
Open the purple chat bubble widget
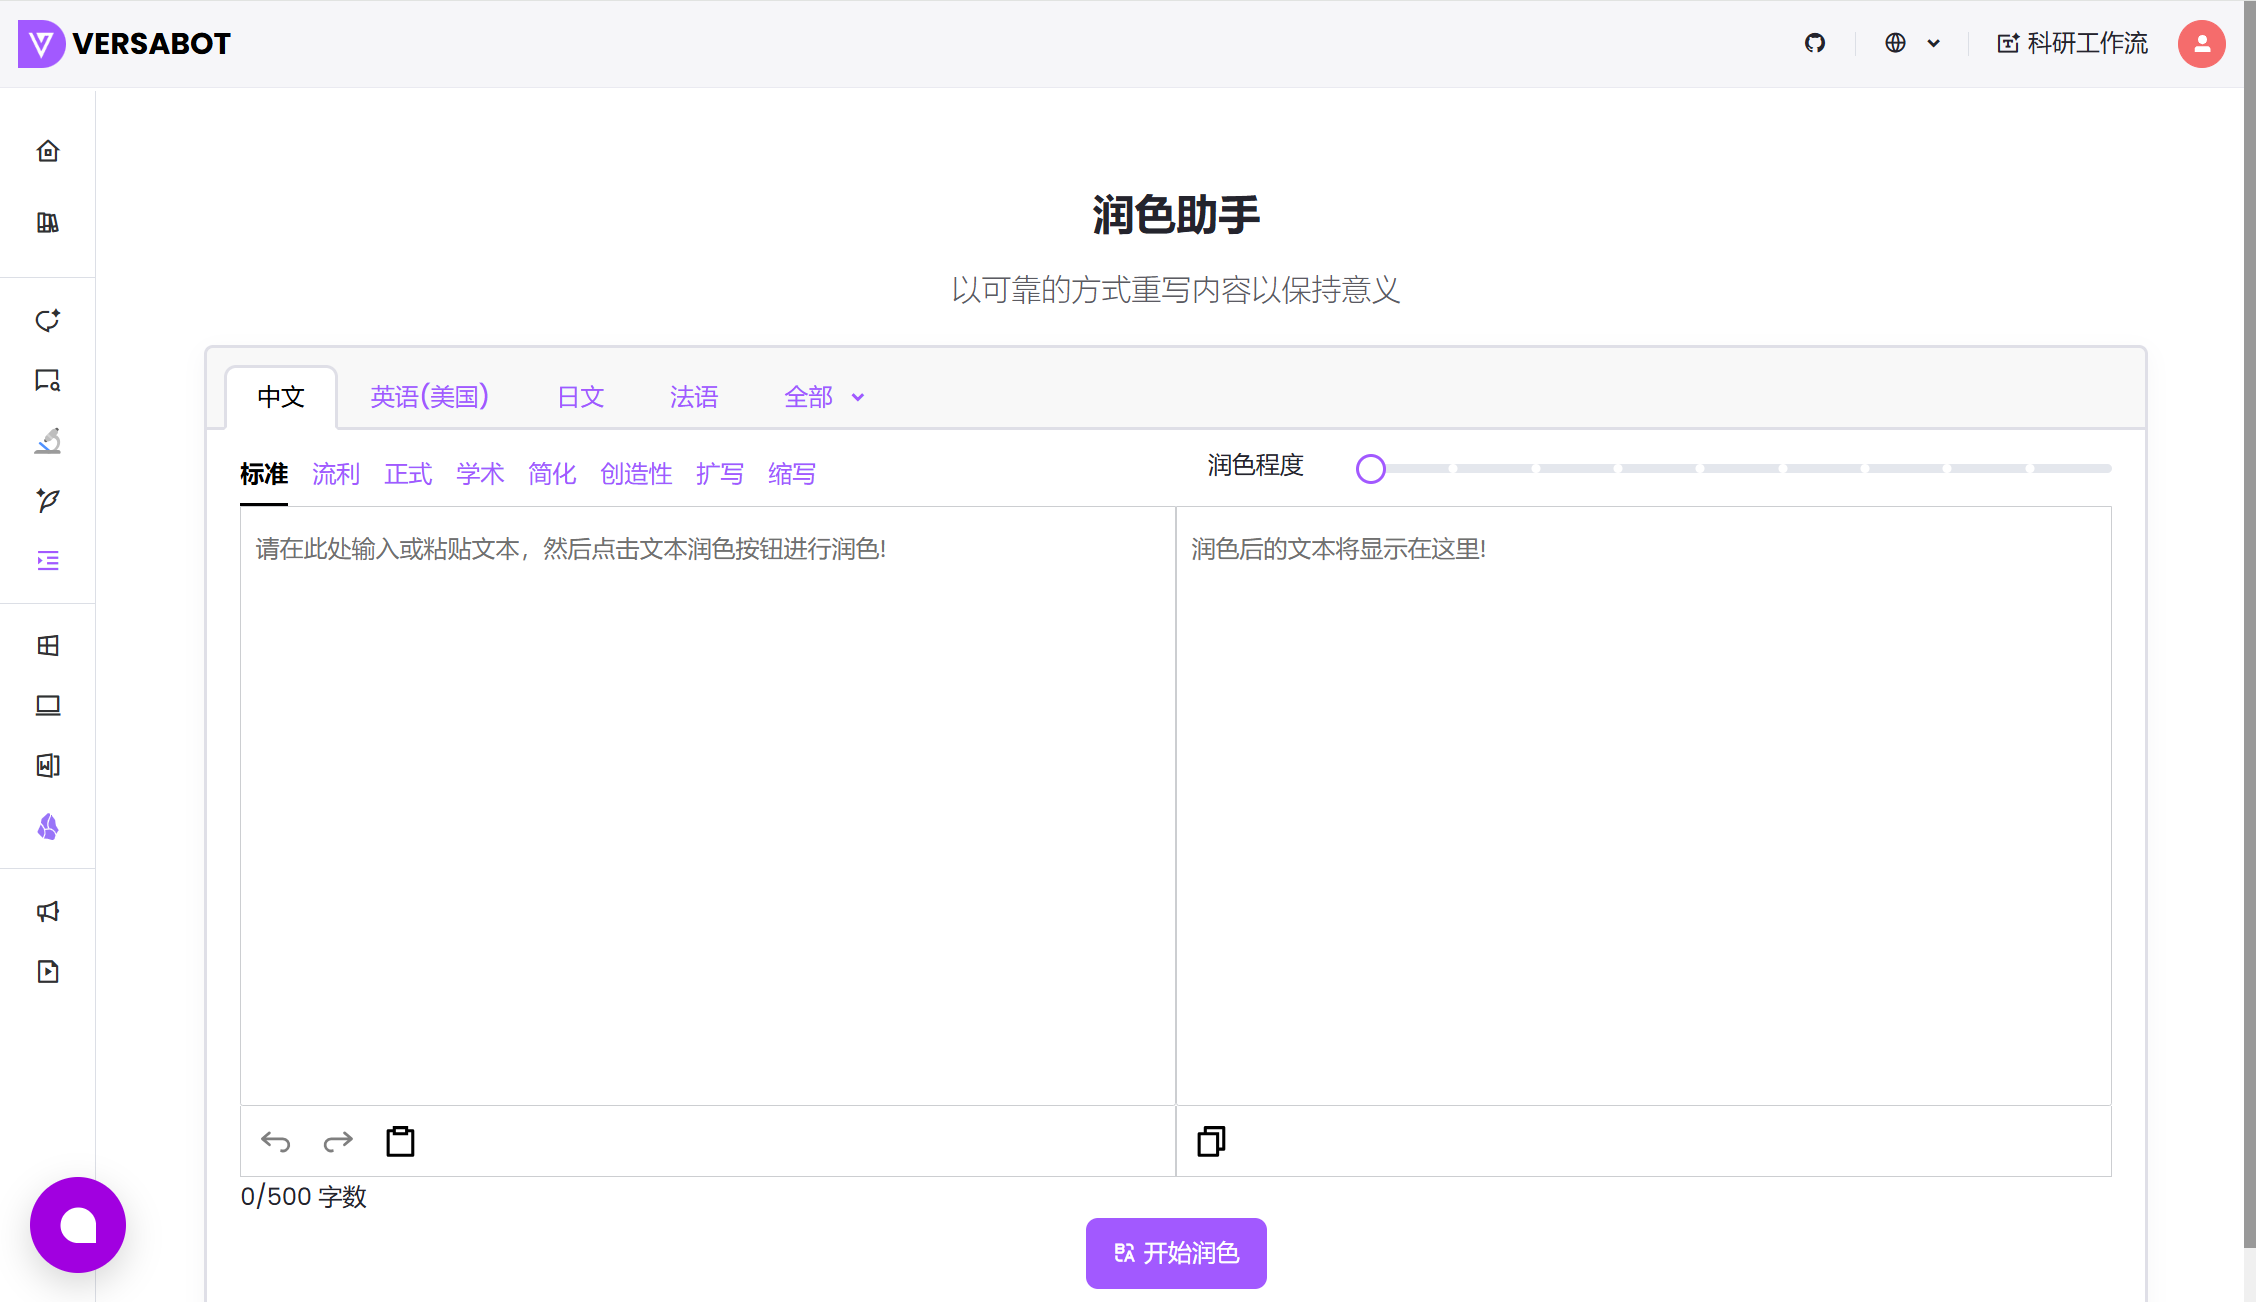78,1225
